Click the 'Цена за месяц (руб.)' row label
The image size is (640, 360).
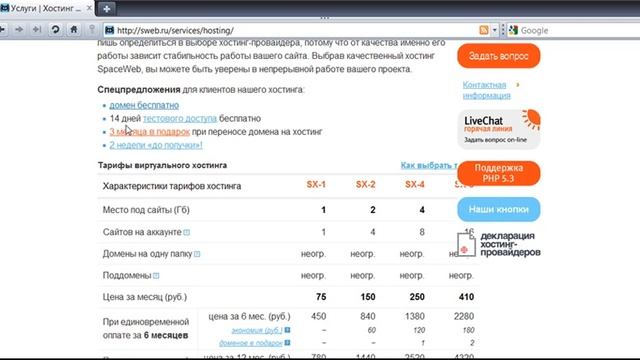[144, 297]
